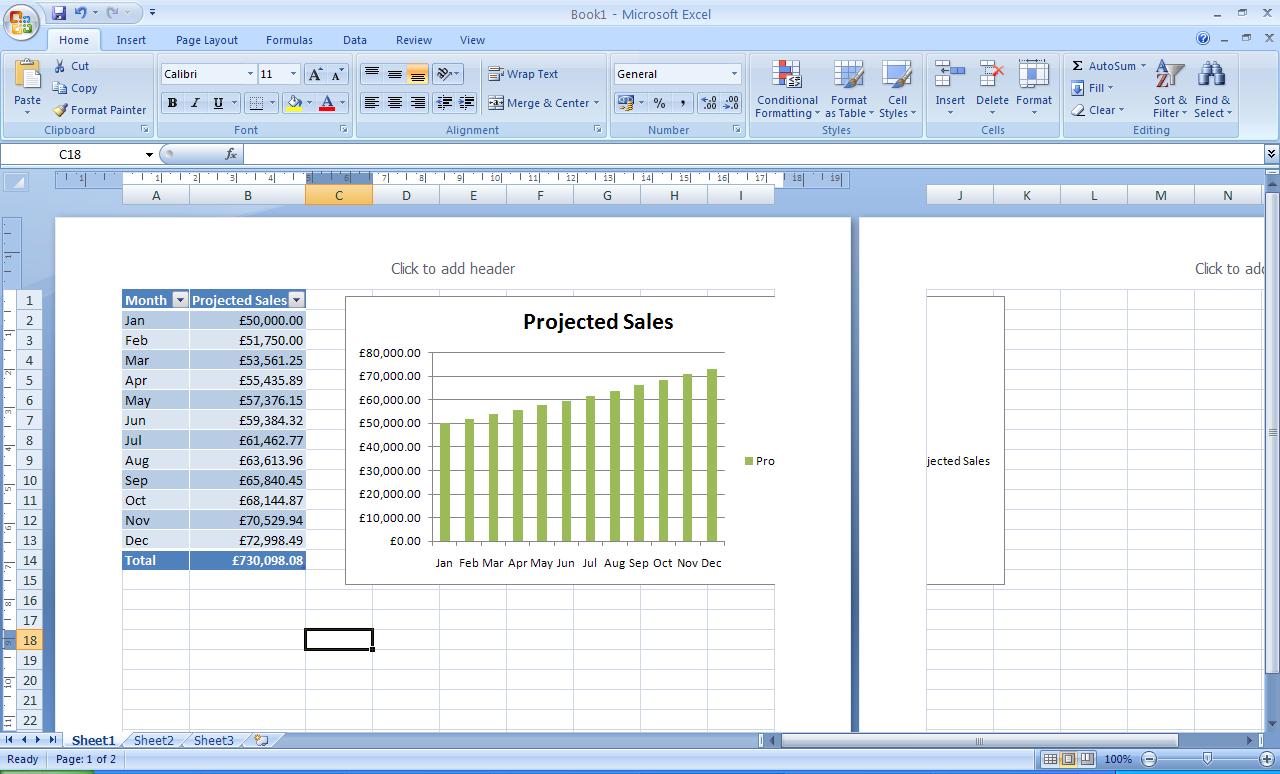The image size is (1280, 774).
Task: Open Cell Styles gallery
Action: point(897,90)
